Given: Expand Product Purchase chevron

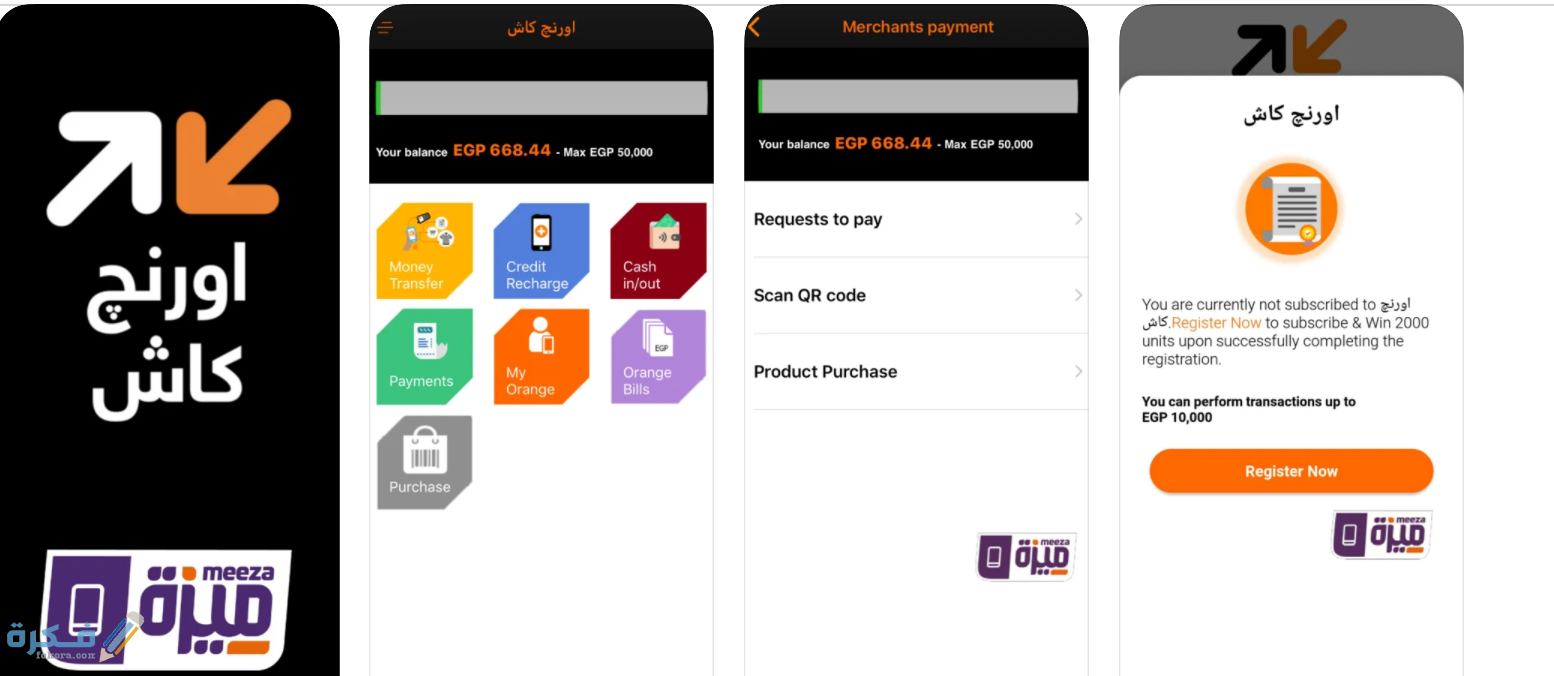Looking at the screenshot, I should tap(1078, 371).
